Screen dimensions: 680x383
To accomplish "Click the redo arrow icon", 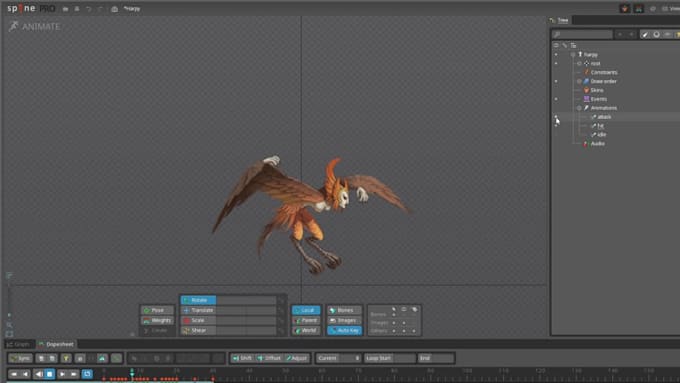I will click(100, 9).
